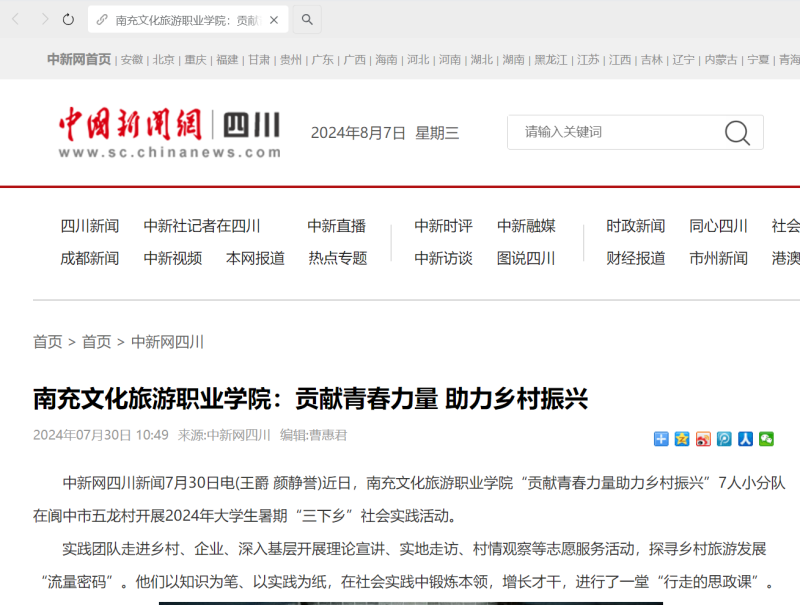Select 同心四川 in the navigation

[x=718, y=226]
